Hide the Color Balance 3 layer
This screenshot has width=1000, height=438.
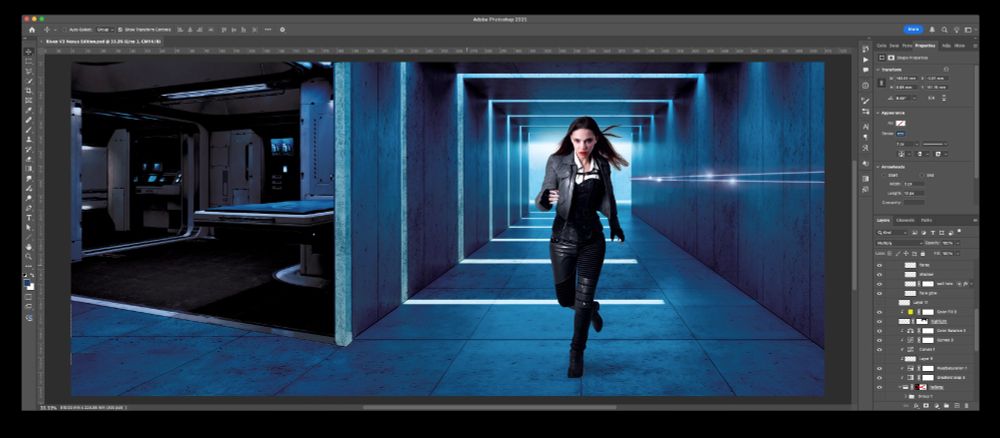click(879, 331)
